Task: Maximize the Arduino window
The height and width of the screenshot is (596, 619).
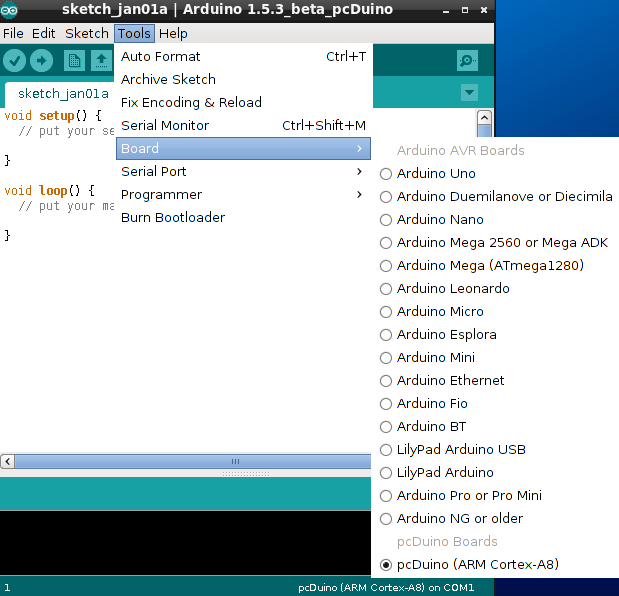Action: [465, 10]
